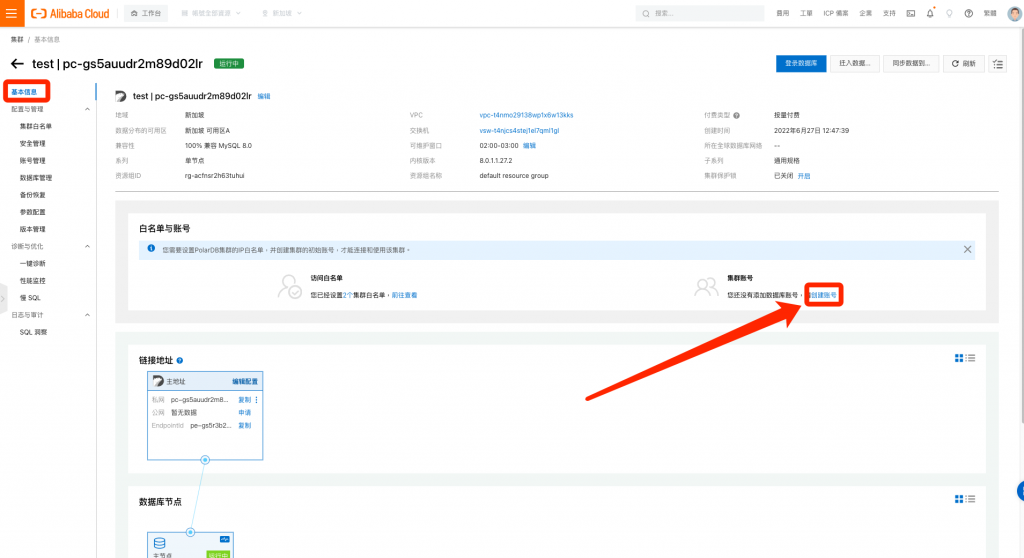
Task: Click the 创建账号 link
Action: click(x=823, y=295)
